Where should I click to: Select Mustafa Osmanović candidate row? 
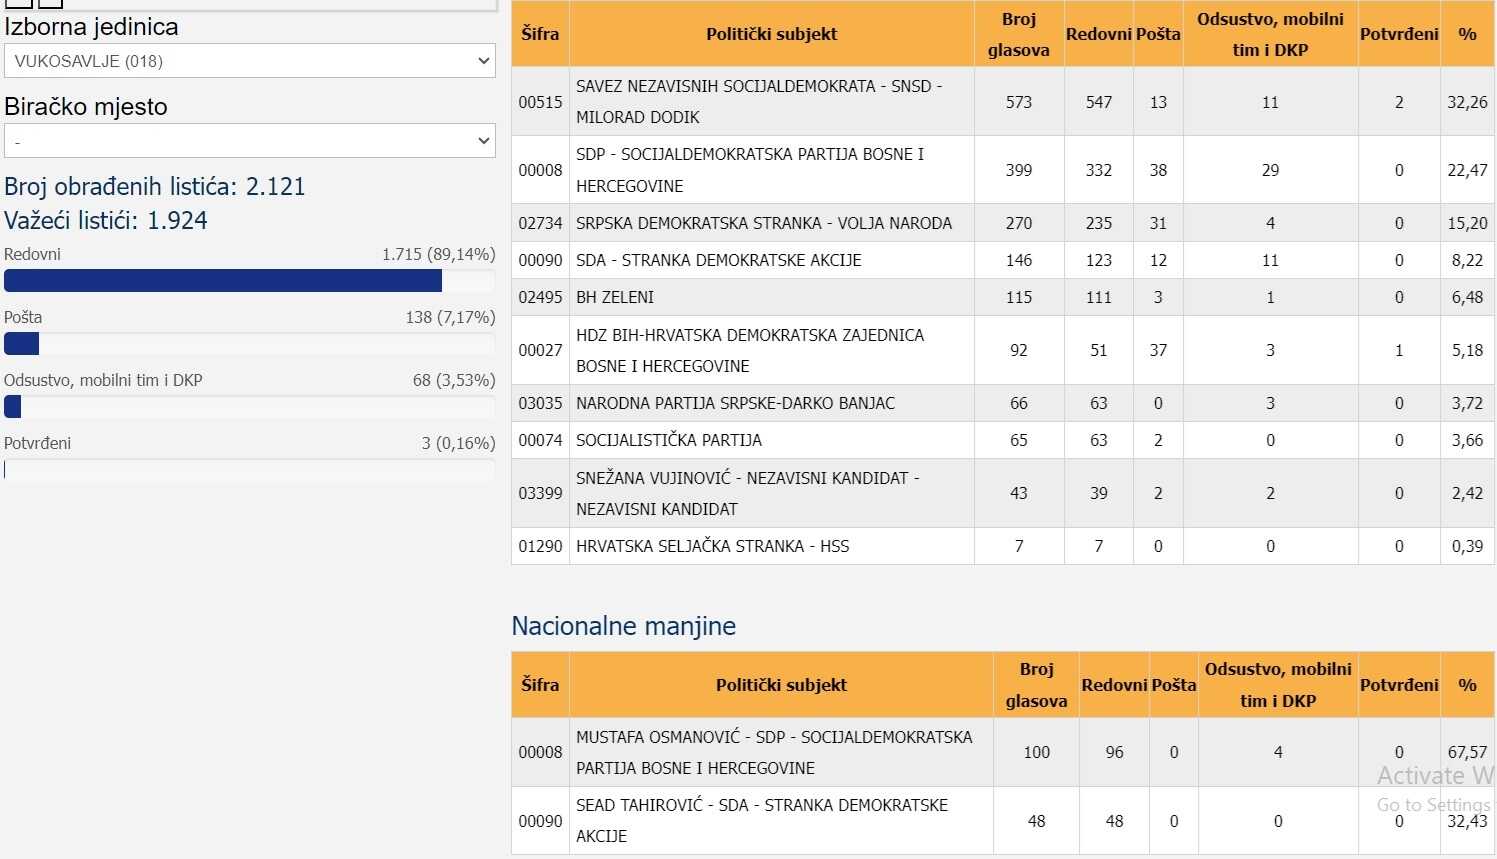coord(773,752)
